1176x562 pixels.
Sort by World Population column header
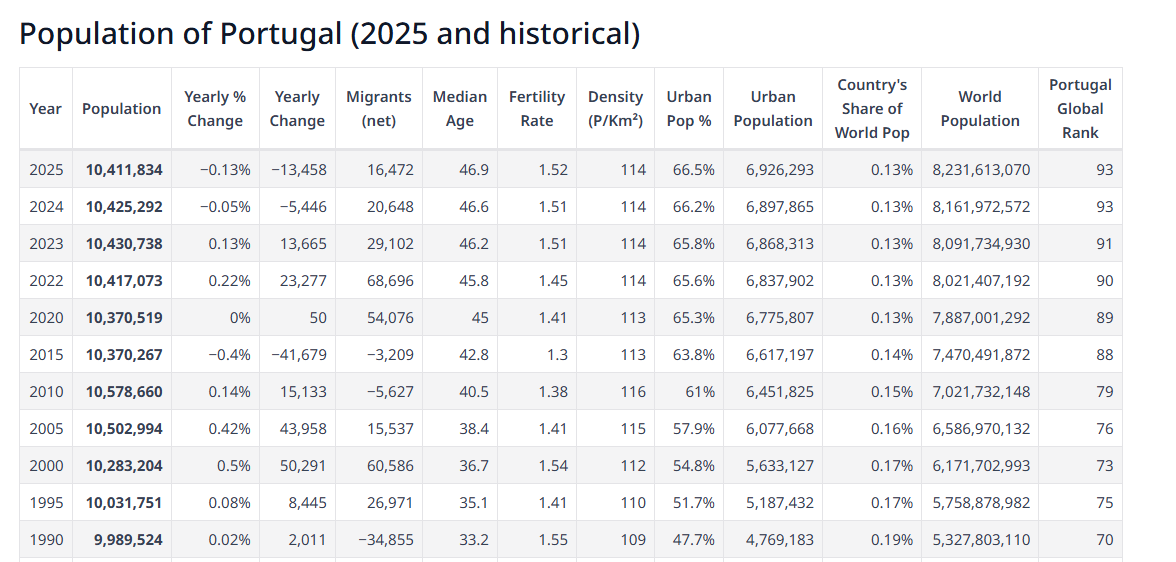pyautogui.click(x=980, y=109)
